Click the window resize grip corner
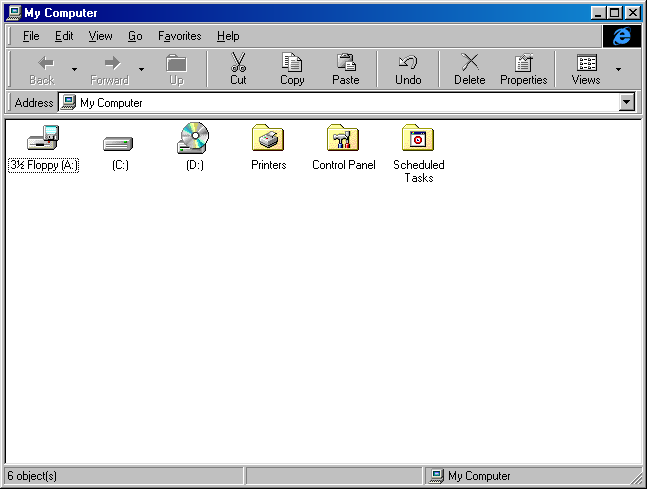 click(636, 479)
